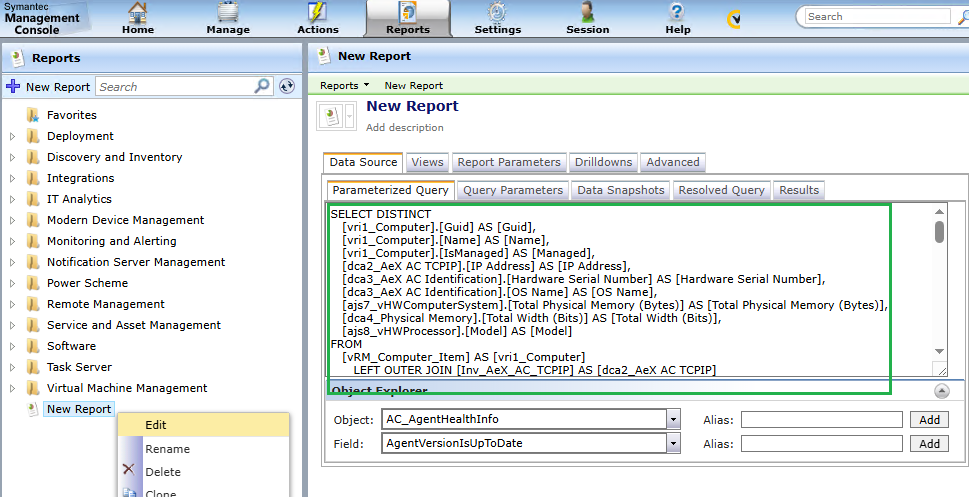This screenshot has height=497, width=969.
Task: Click the Norton checkmark logo icon
Action: coord(733,20)
